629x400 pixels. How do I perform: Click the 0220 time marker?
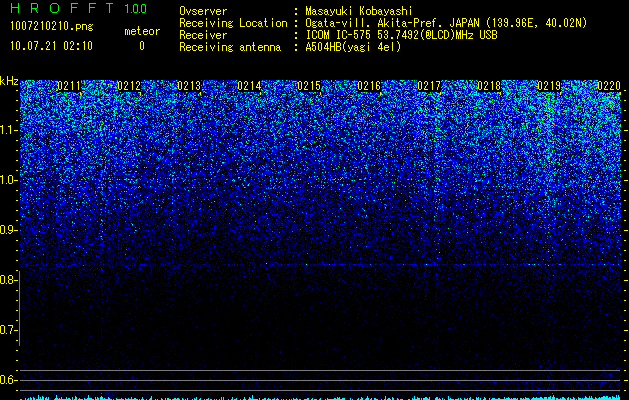(609, 86)
